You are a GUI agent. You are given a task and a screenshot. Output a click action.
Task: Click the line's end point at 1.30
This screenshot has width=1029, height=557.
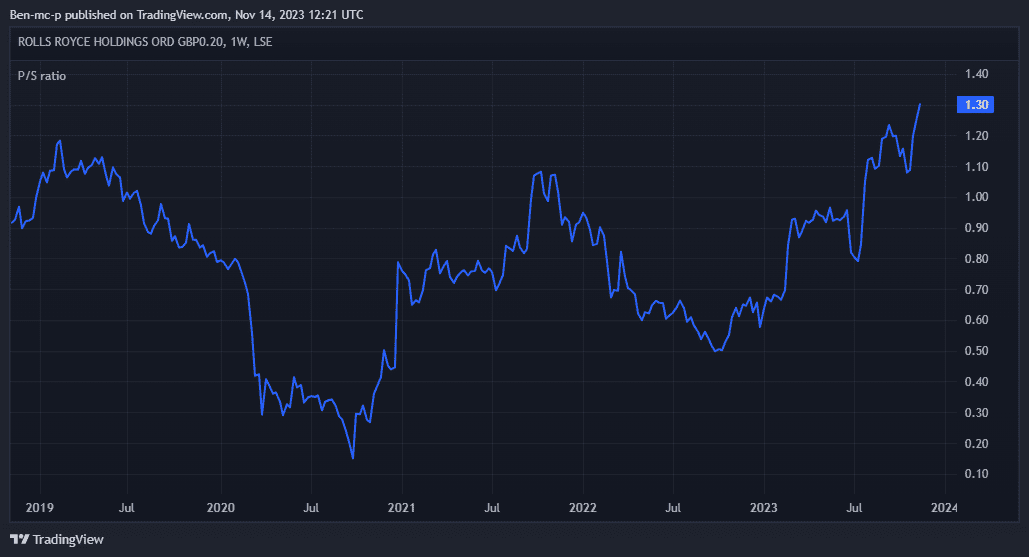(920, 104)
